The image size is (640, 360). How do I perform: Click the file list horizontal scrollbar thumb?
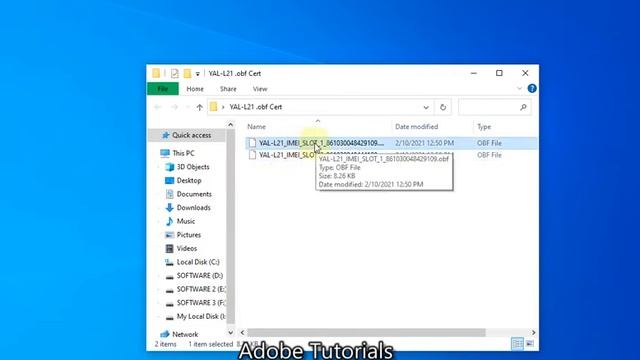click(366, 333)
